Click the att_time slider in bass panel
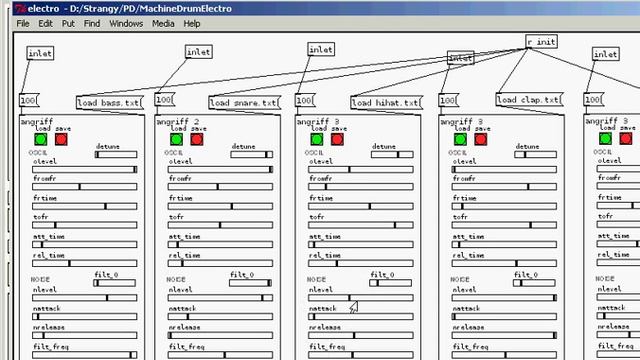This screenshot has height=360, width=640. pos(85,244)
